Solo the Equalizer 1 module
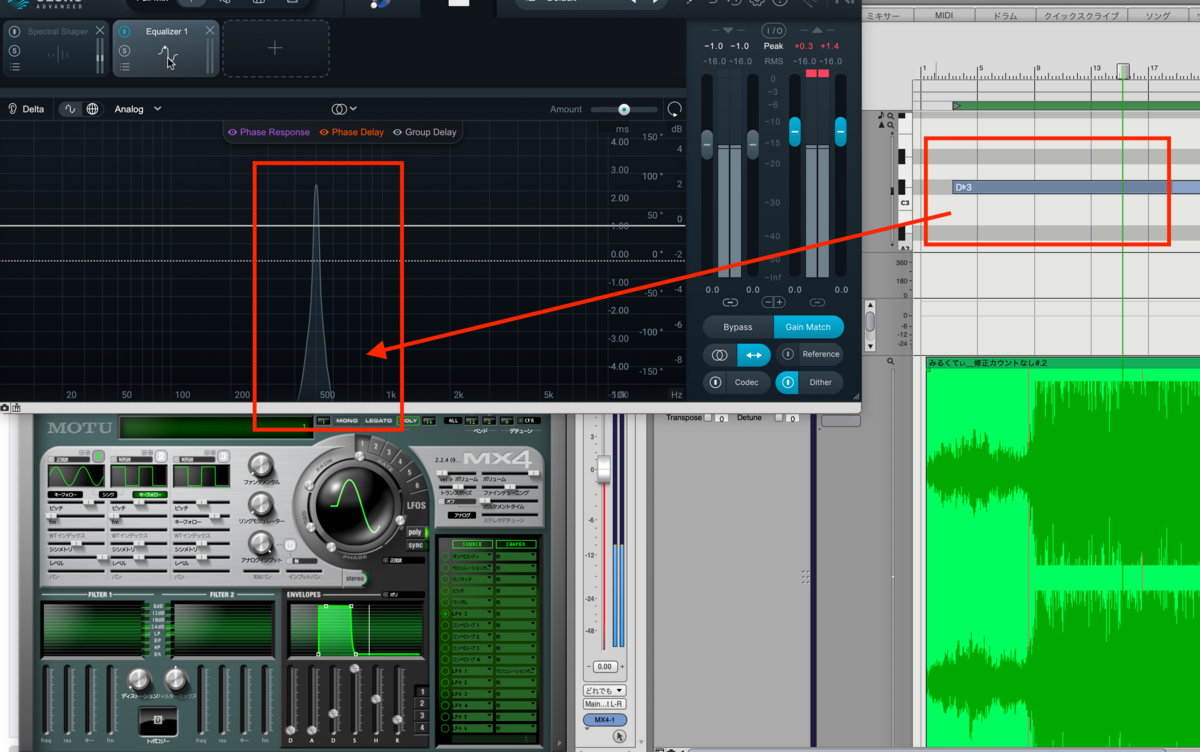Image resolution: width=1200 pixels, height=752 pixels. click(125, 50)
